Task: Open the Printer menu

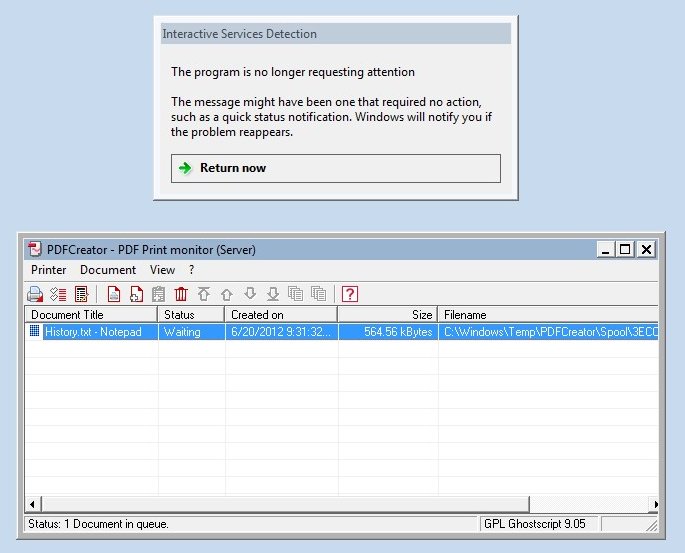Action: coord(48,270)
